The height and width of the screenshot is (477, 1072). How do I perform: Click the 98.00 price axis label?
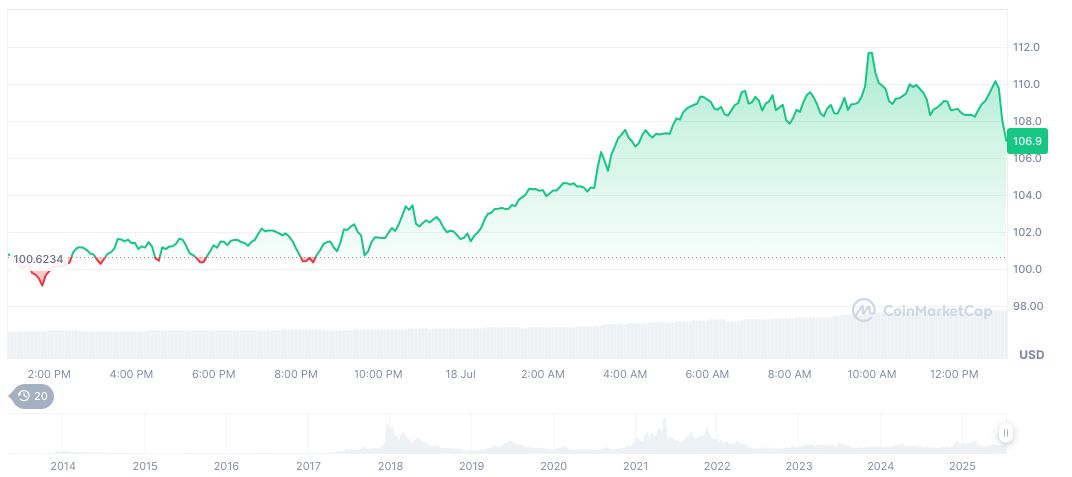tap(1027, 306)
